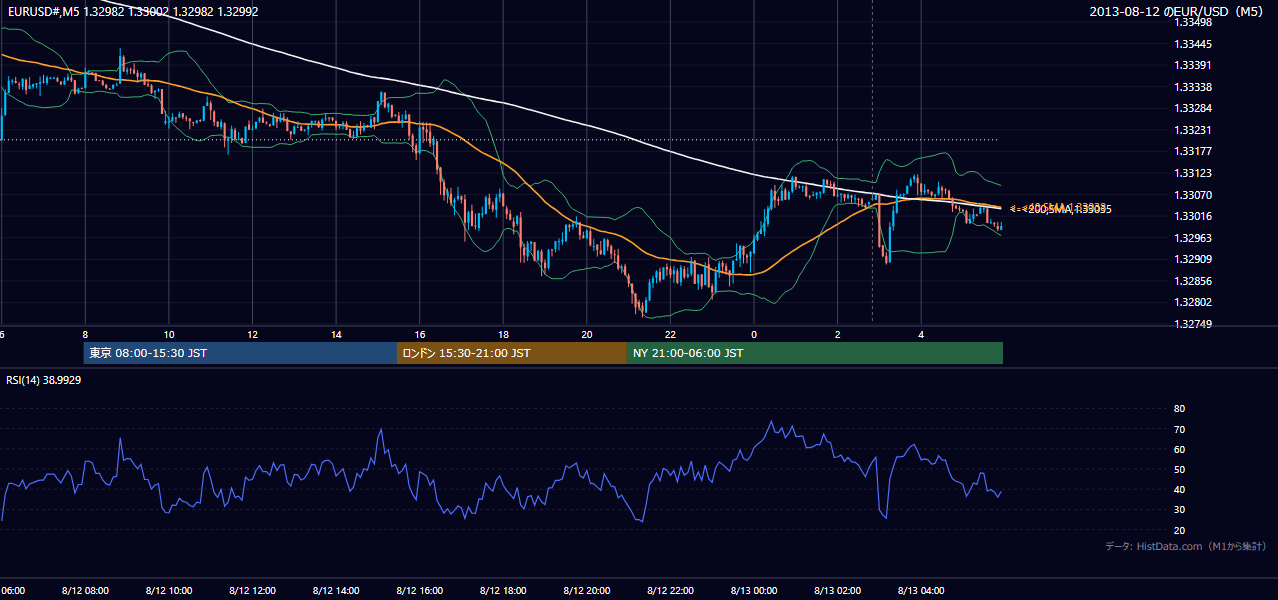Click the HistData.com data credit text

click(1186, 546)
